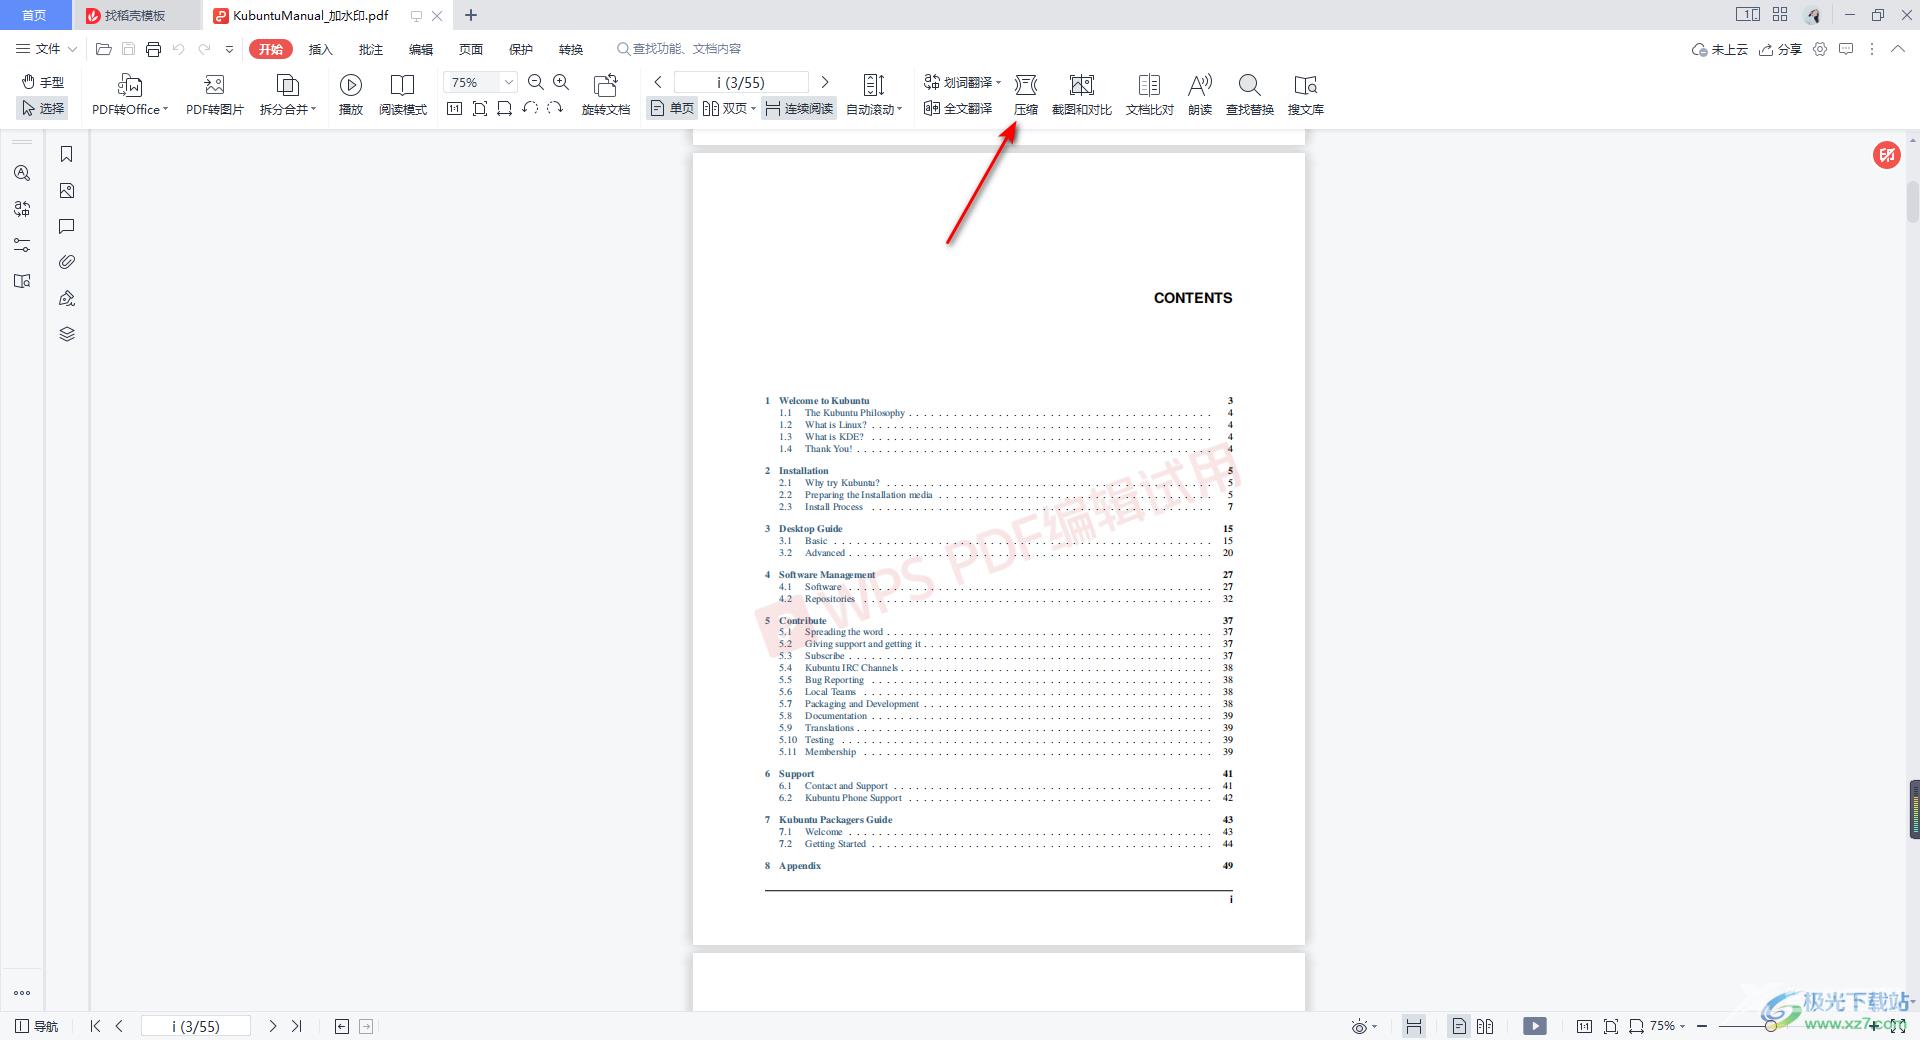
Task: Switch to the 保护 ribbon tab
Action: pyautogui.click(x=520, y=49)
